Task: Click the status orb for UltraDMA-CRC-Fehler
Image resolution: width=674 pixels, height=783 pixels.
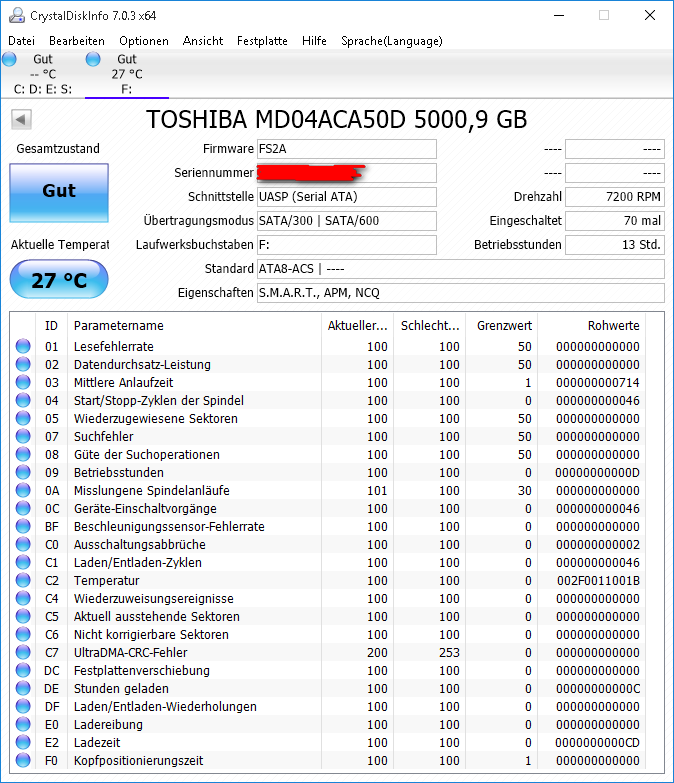Action: point(23,653)
